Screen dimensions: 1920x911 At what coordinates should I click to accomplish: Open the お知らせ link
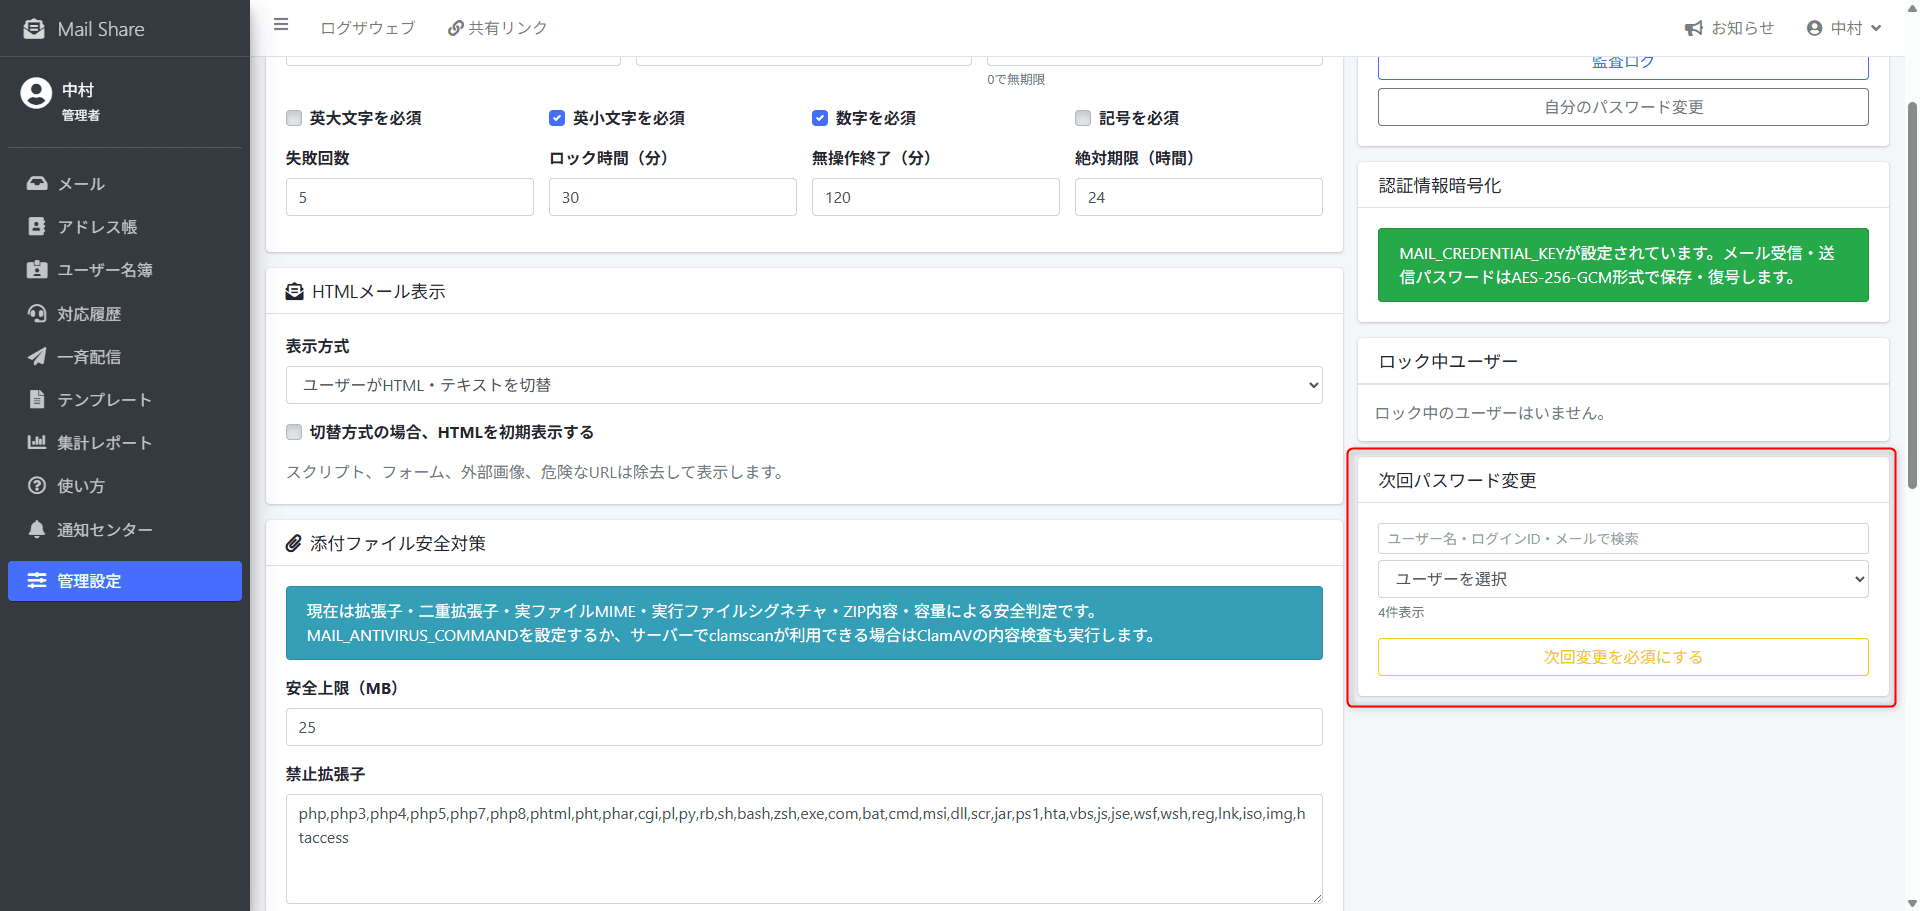(1729, 28)
